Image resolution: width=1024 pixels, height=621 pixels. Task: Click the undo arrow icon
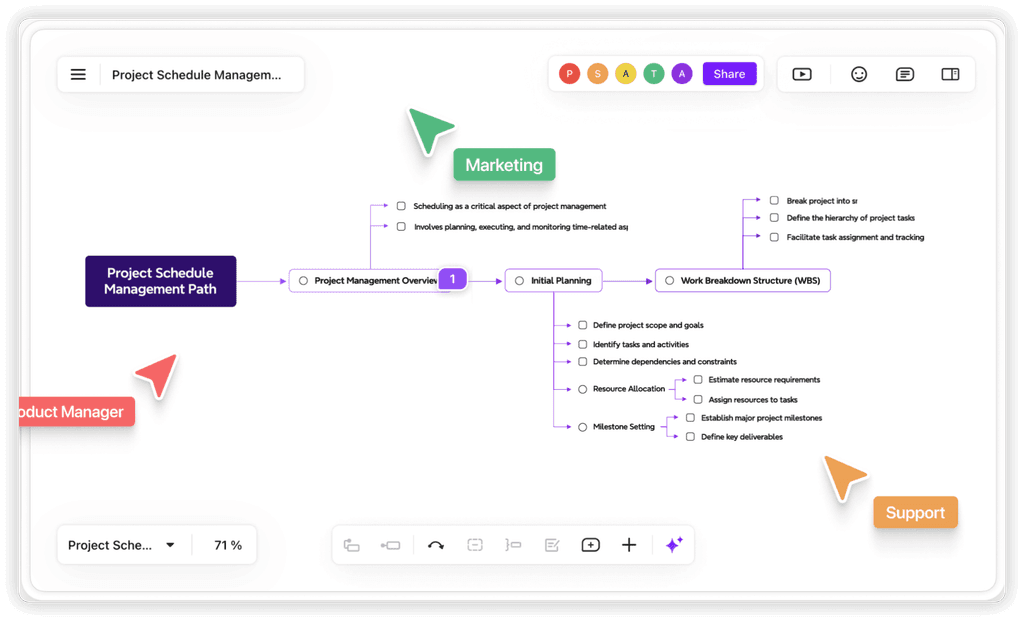coord(436,545)
